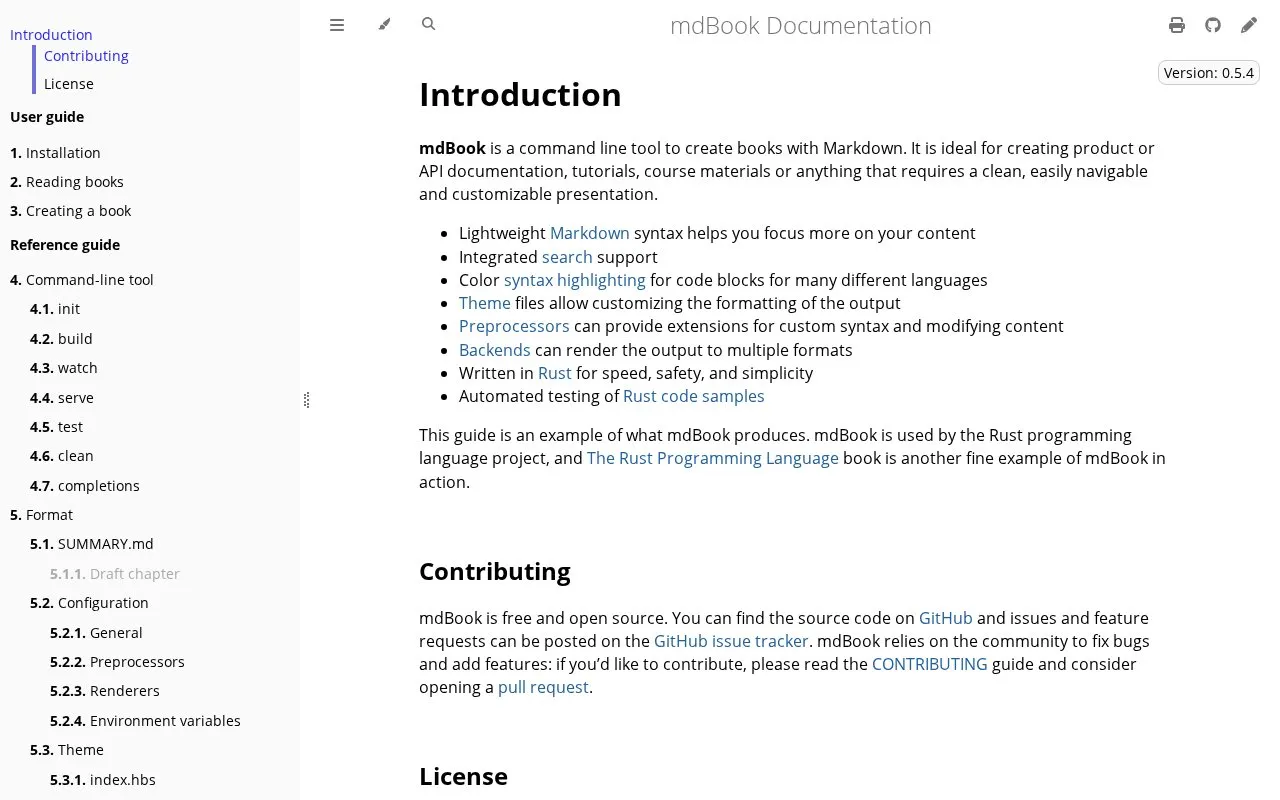Open section 5.3. Theme in sidebar
This screenshot has width=1280, height=800.
pos(67,750)
